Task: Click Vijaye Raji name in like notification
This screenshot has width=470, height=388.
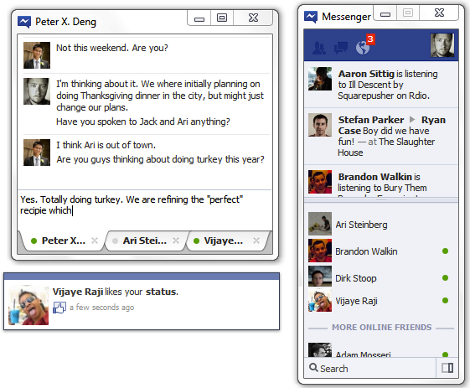Action: [x=78, y=292]
